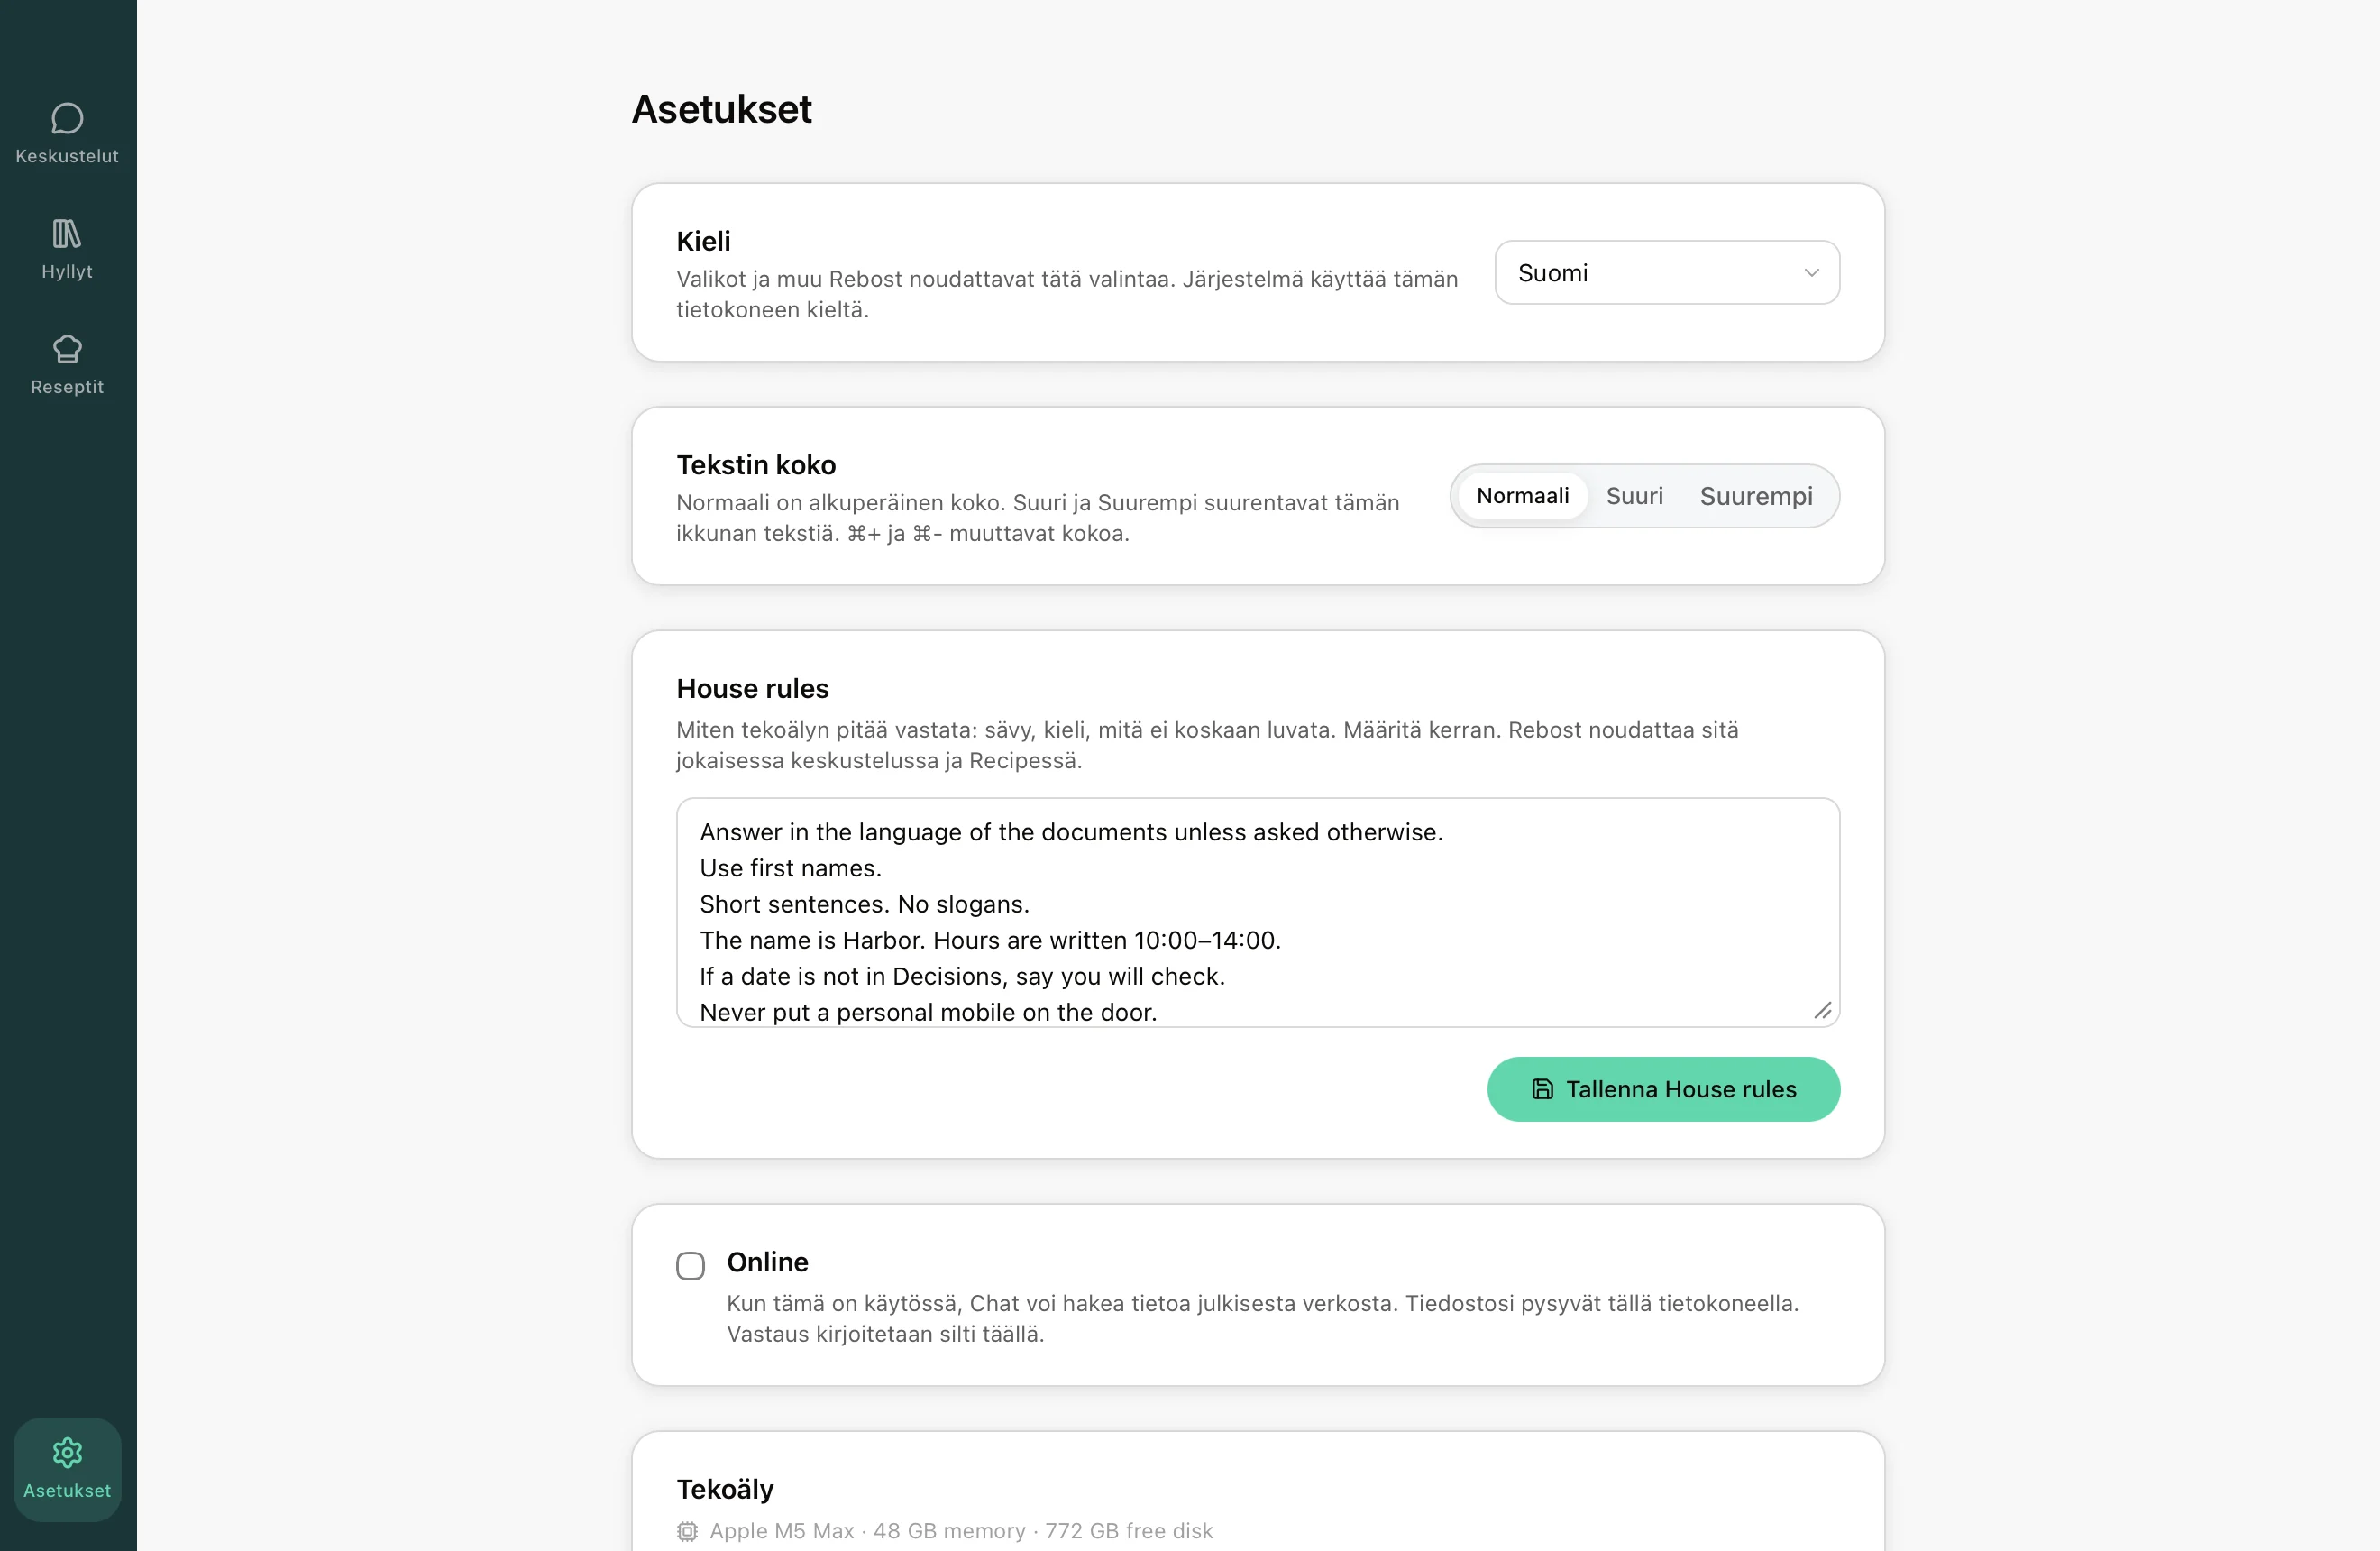This screenshot has width=2380, height=1551.
Task: Click the save disk icon in Tallenna button
Action: click(1542, 1089)
